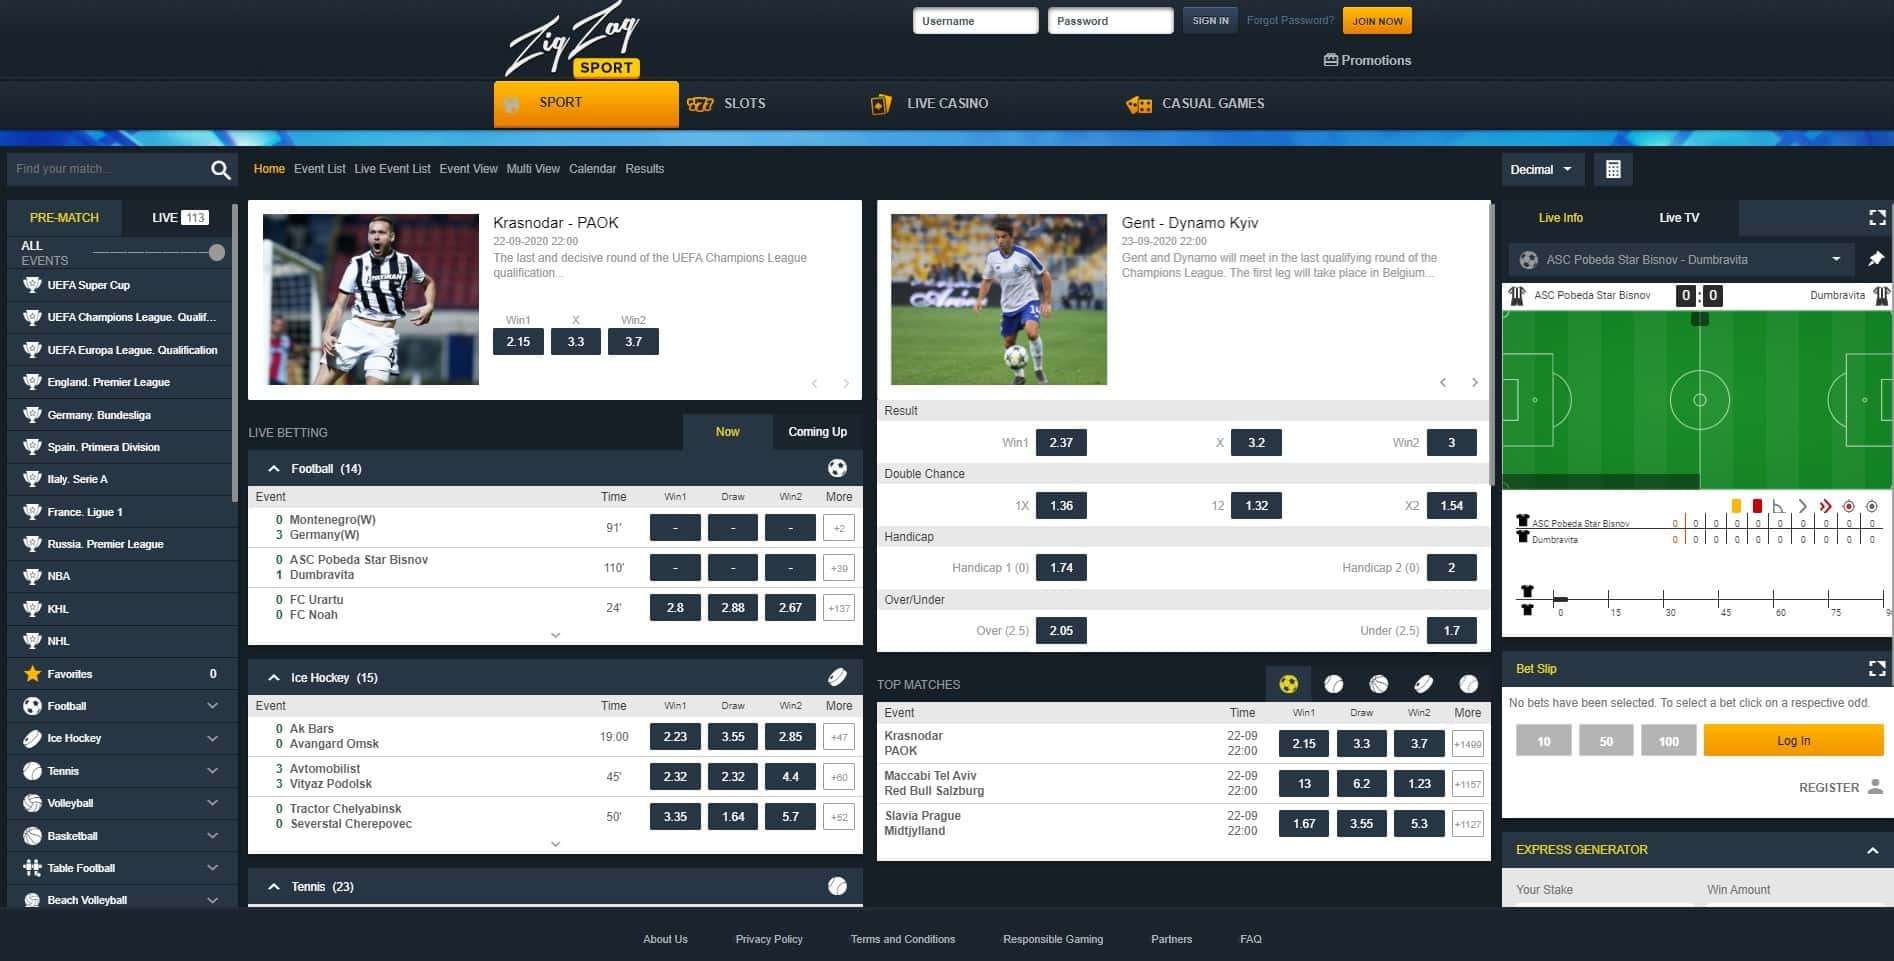Open the Event List menu item
1894x961 pixels.
[x=320, y=169]
